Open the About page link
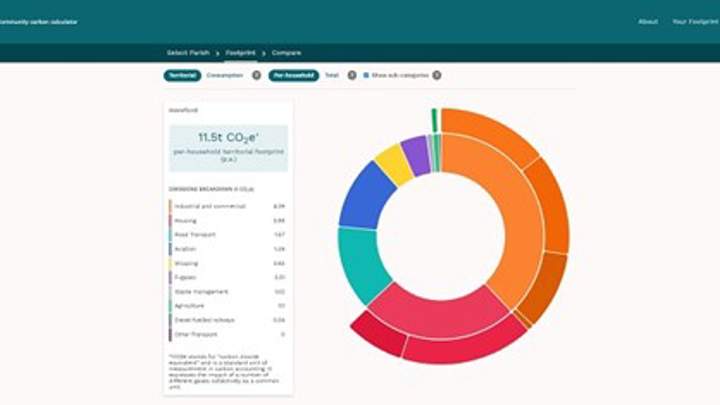This screenshot has width=720, height=405. (648, 21)
